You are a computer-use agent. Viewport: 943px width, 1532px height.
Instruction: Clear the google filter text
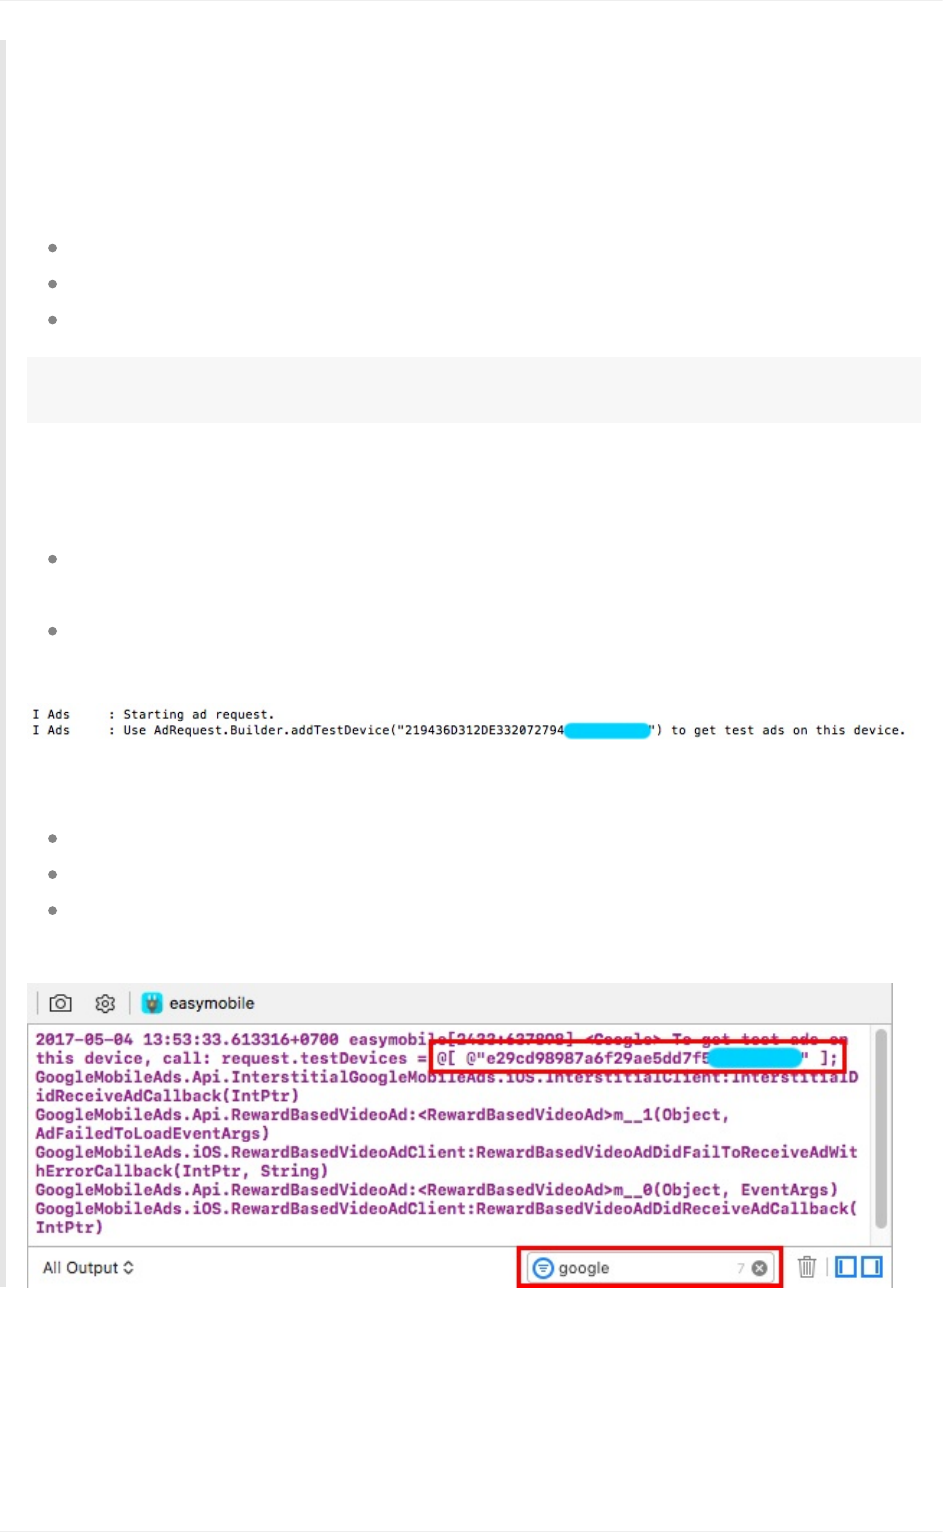pyautogui.click(x=760, y=1268)
